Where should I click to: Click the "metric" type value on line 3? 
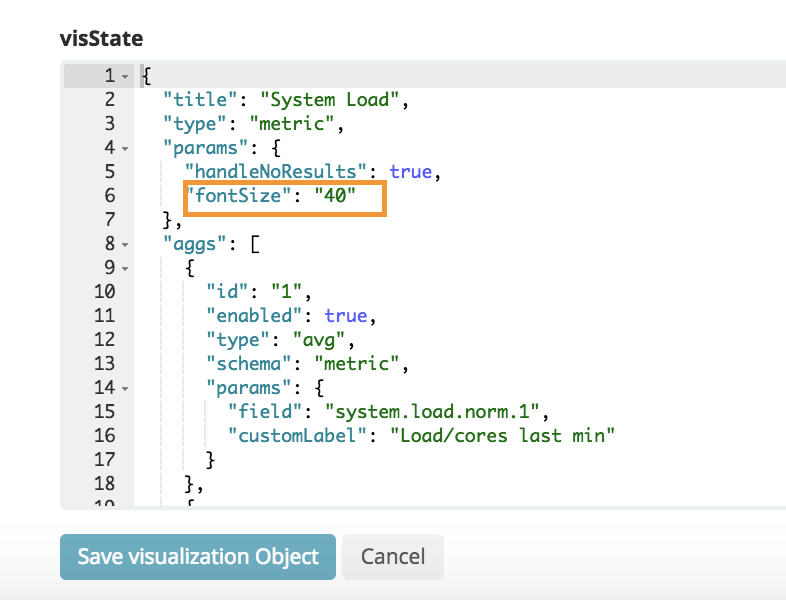click(292, 123)
